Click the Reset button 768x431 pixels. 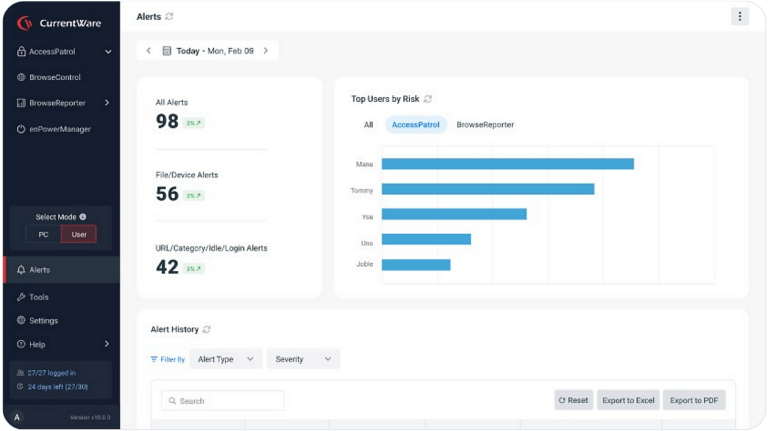click(574, 400)
